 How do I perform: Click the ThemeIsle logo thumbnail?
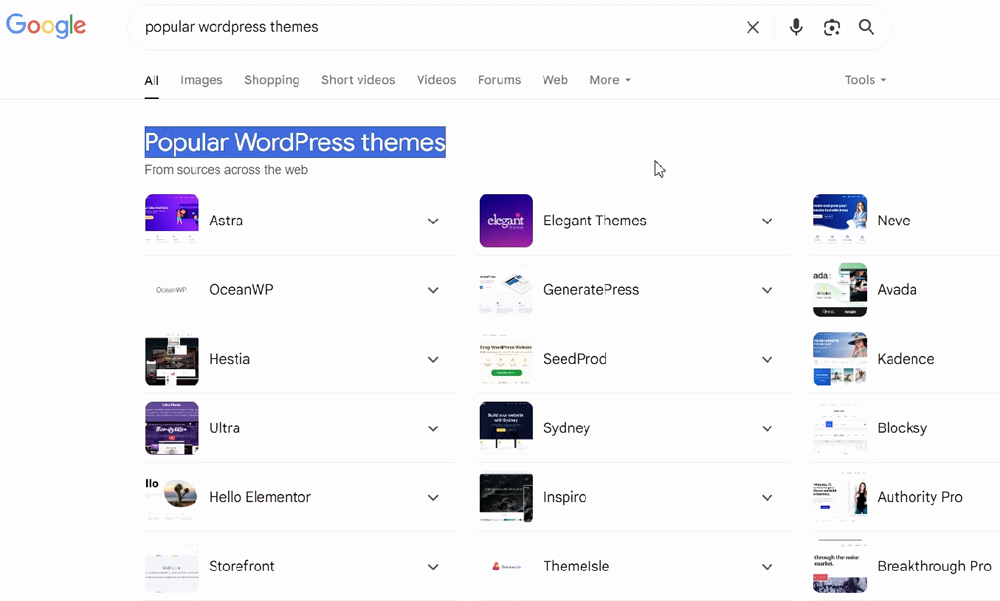tap(506, 566)
